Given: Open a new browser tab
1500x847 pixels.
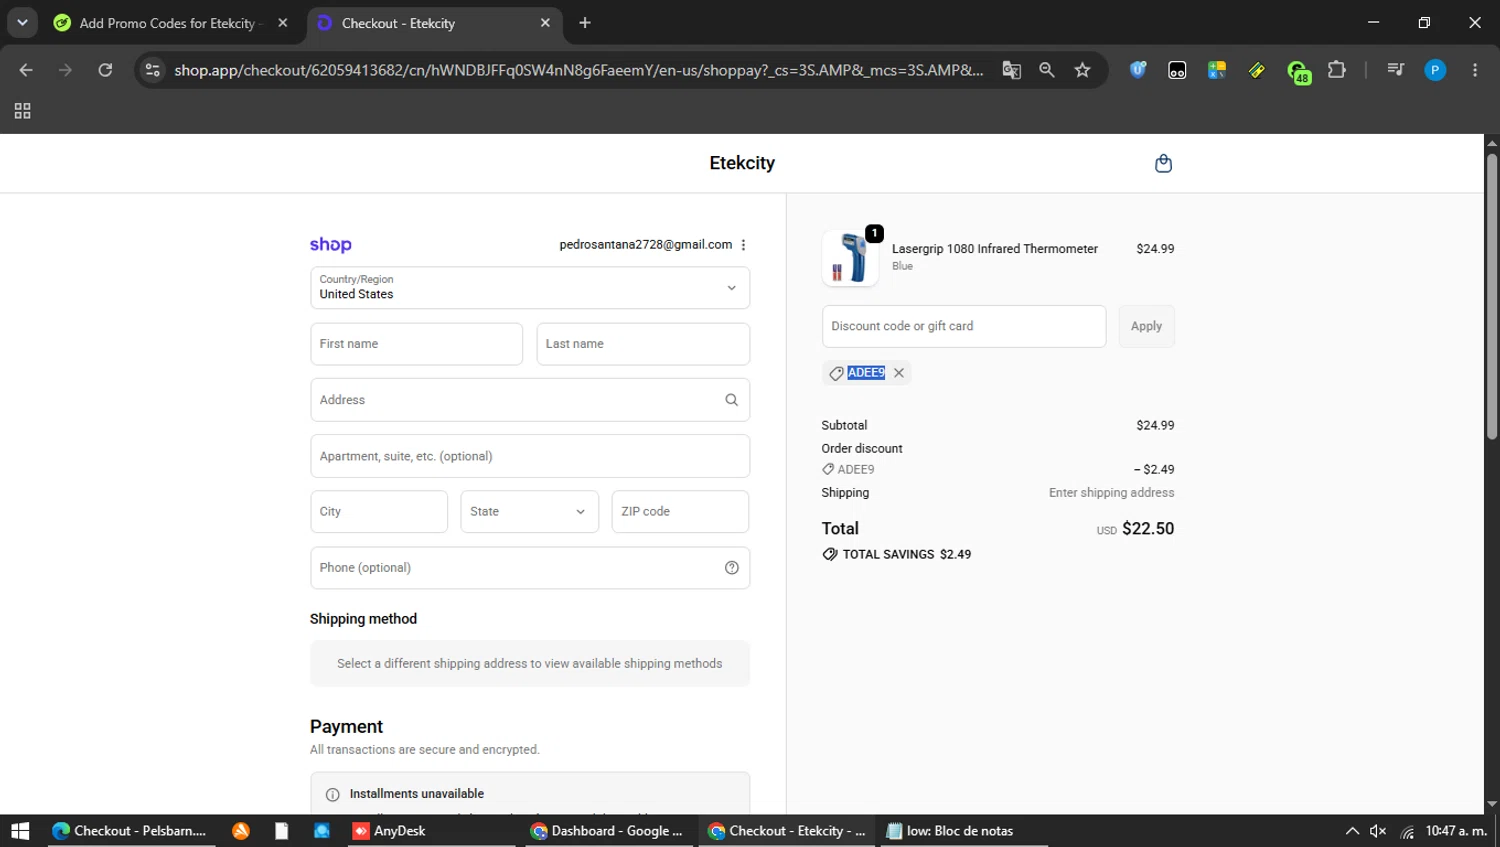Looking at the screenshot, I should point(585,23).
